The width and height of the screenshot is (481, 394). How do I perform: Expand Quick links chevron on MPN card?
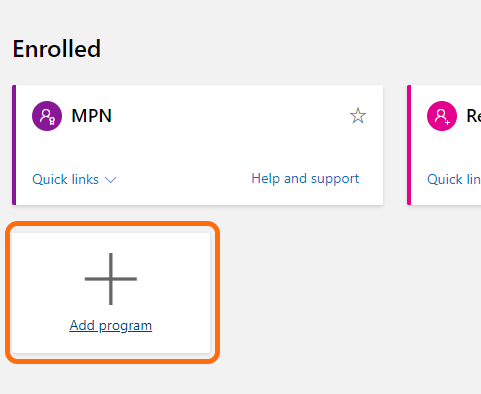click(x=110, y=180)
